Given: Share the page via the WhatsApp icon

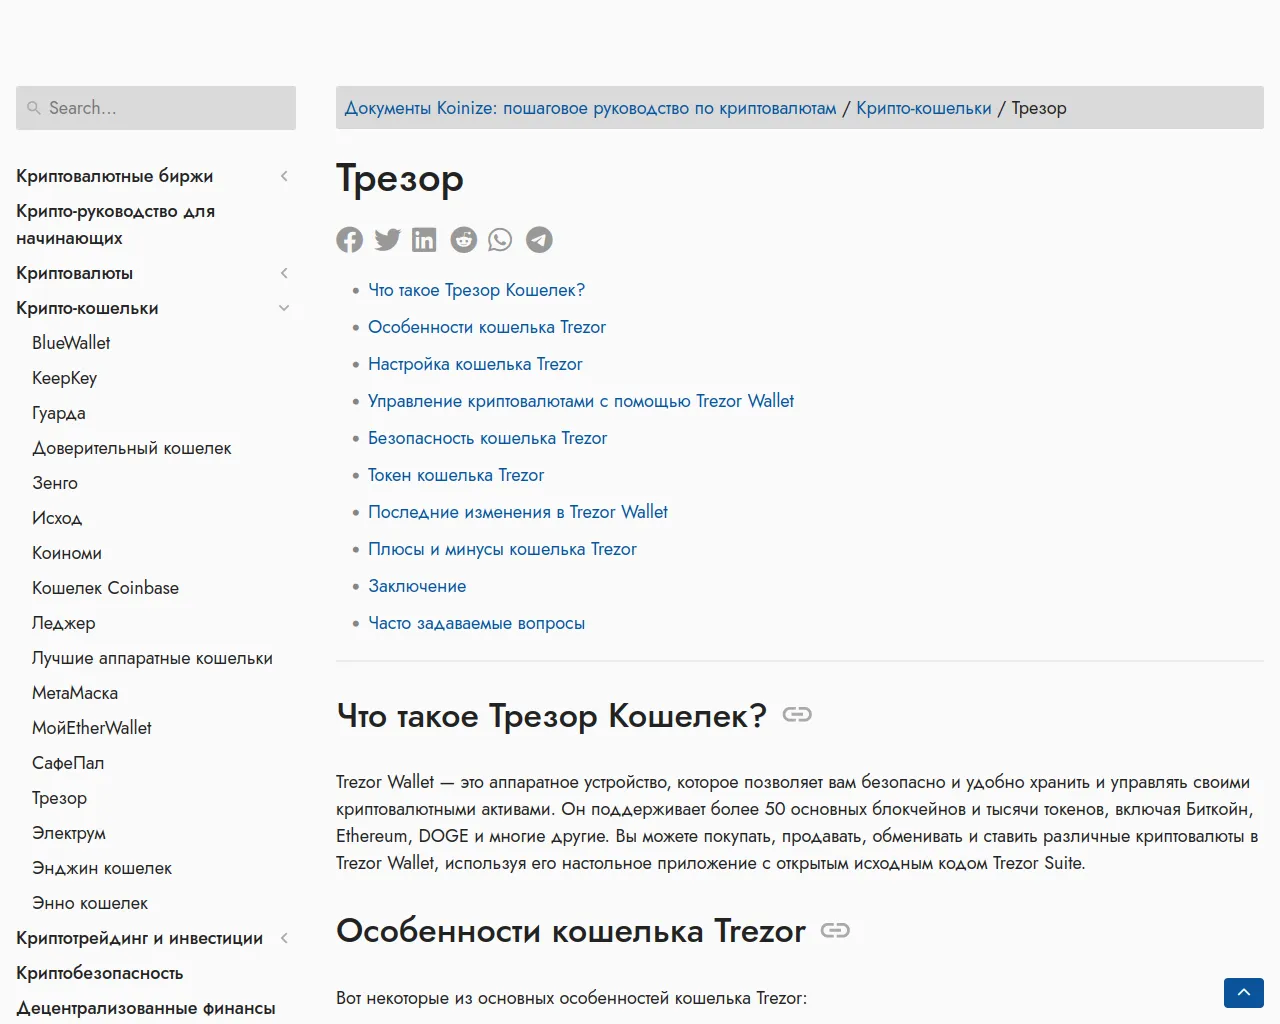Looking at the screenshot, I should (x=500, y=240).
